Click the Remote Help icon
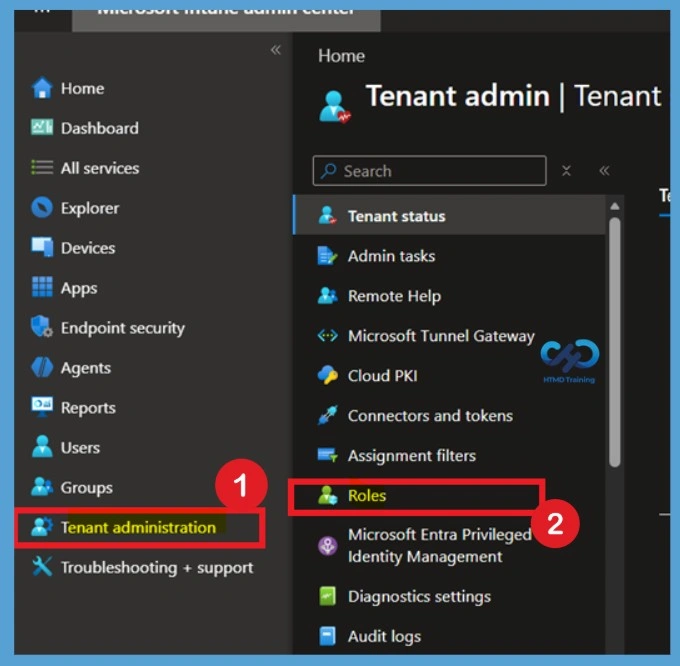 [x=327, y=296]
